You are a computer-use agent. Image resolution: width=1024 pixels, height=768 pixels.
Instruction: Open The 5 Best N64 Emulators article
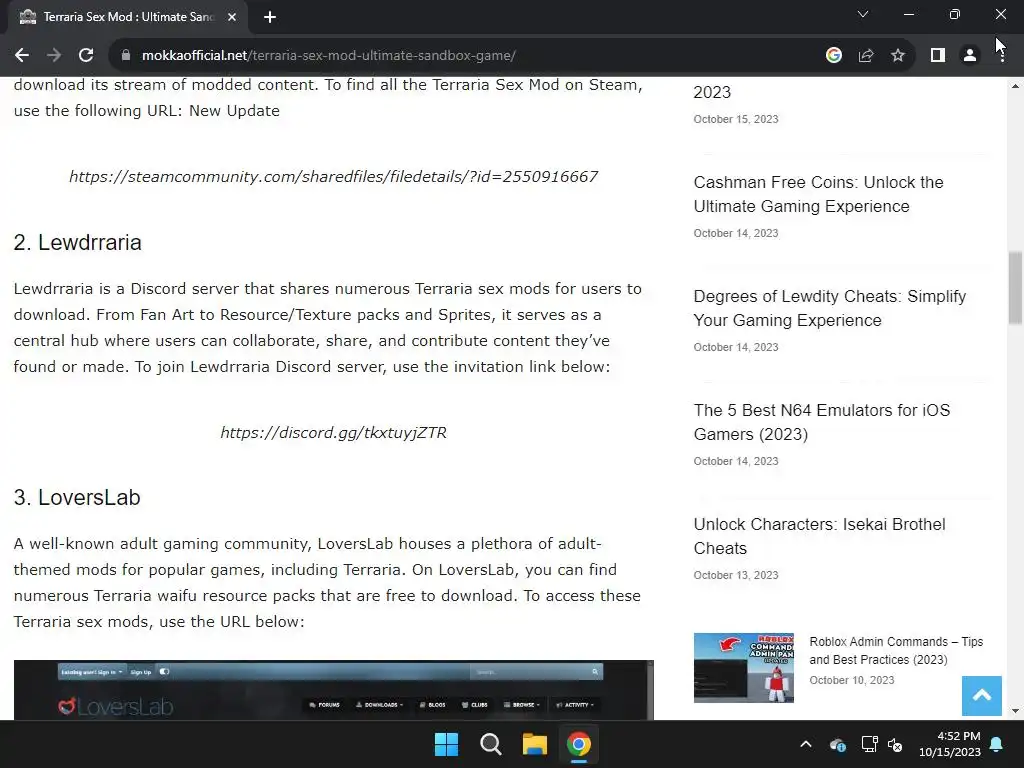pos(822,422)
